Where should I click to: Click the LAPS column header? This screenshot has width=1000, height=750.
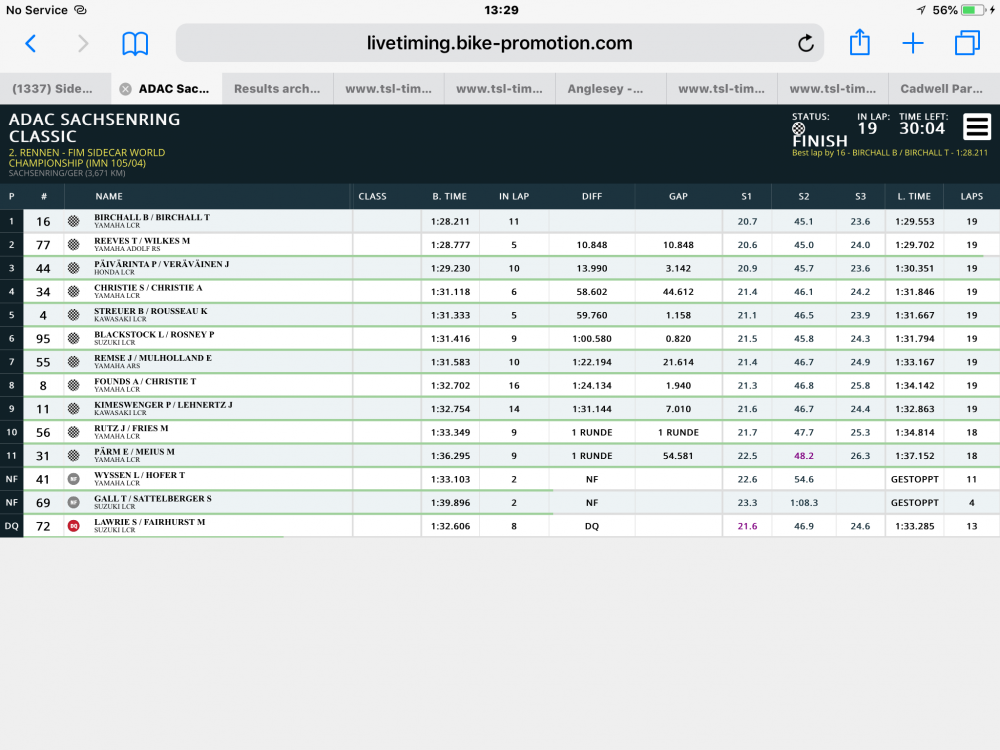pyautogui.click(x=971, y=196)
